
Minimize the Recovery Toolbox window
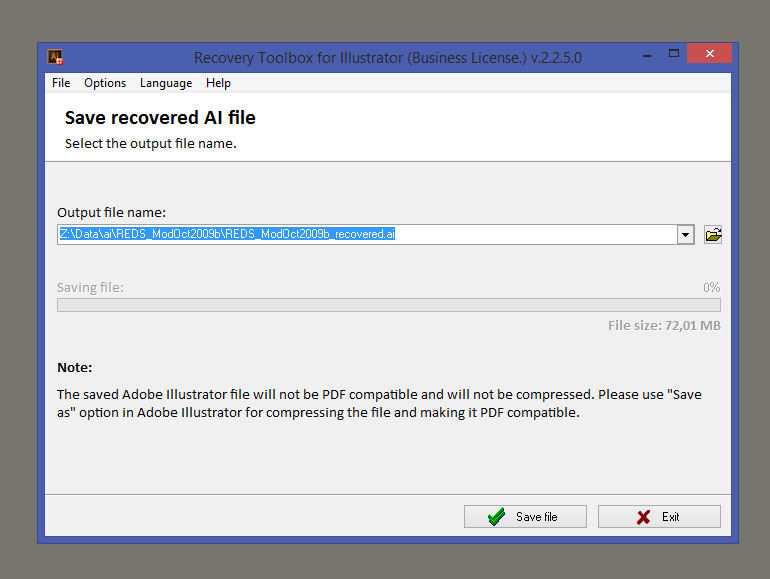647,55
